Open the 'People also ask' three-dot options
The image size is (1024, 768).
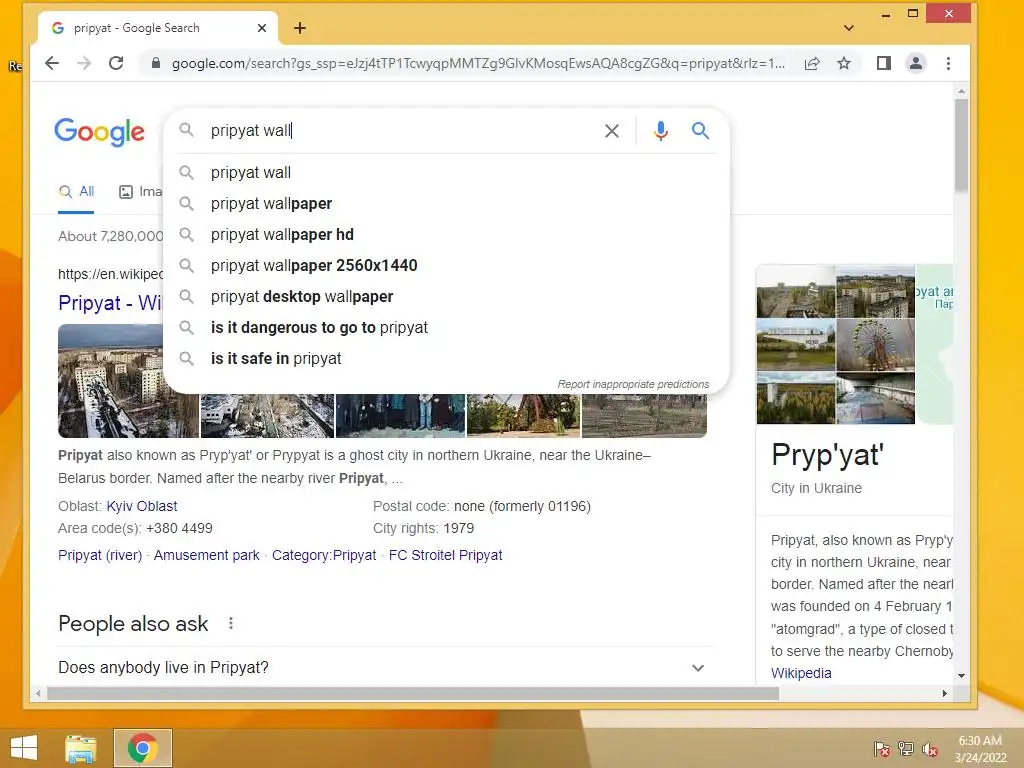pyautogui.click(x=231, y=624)
